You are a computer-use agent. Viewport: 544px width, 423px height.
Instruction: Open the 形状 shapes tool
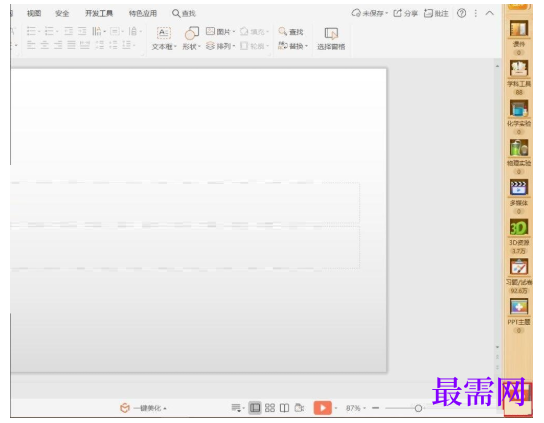tap(192, 34)
